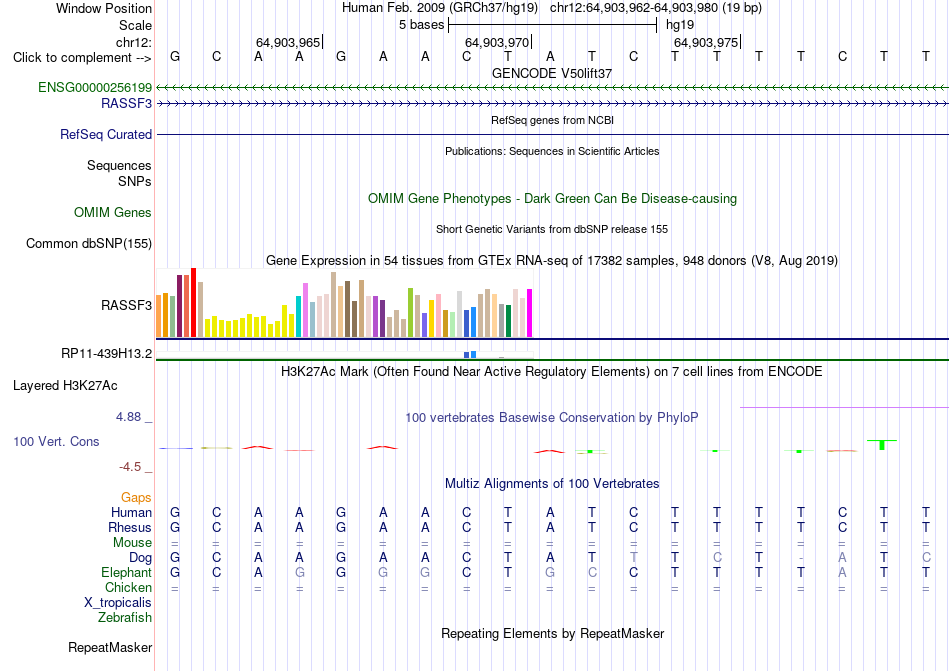950x671 pixels.
Task: Click OMIM Gene Phenotypes track title
Action: click(x=552, y=199)
